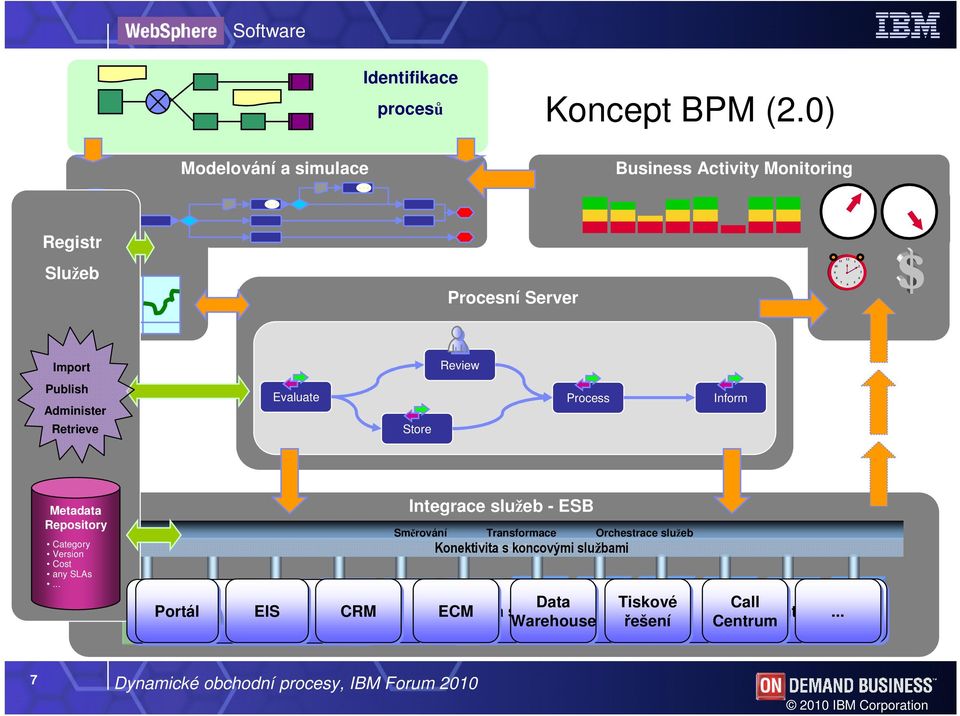Image resolution: width=960 pixels, height=716 pixels.
Task: Select the Evaluate process step
Action: [296, 397]
